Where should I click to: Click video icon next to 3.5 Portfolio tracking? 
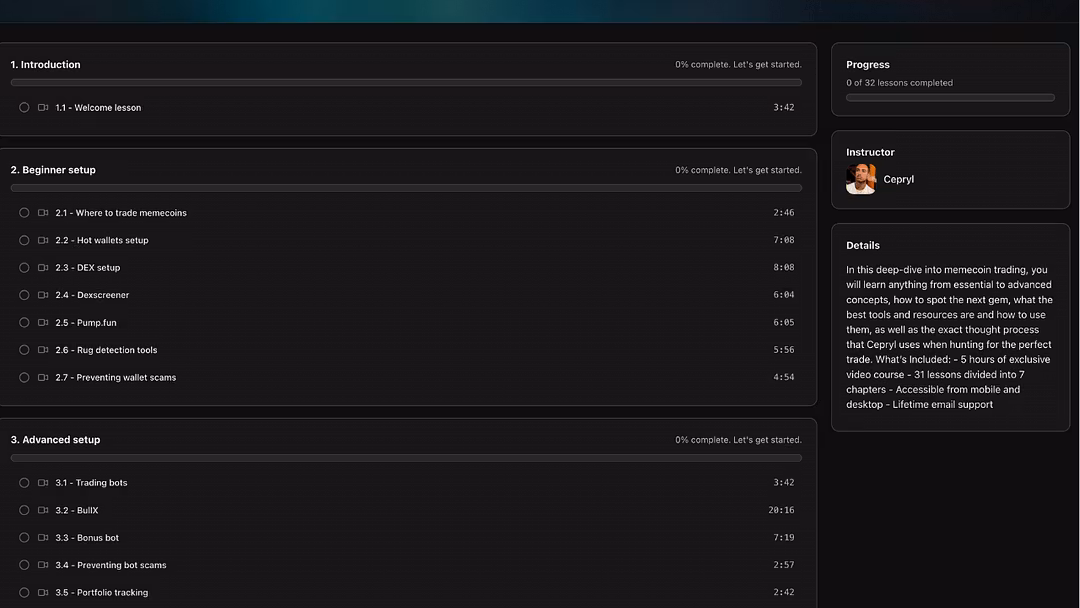point(43,592)
